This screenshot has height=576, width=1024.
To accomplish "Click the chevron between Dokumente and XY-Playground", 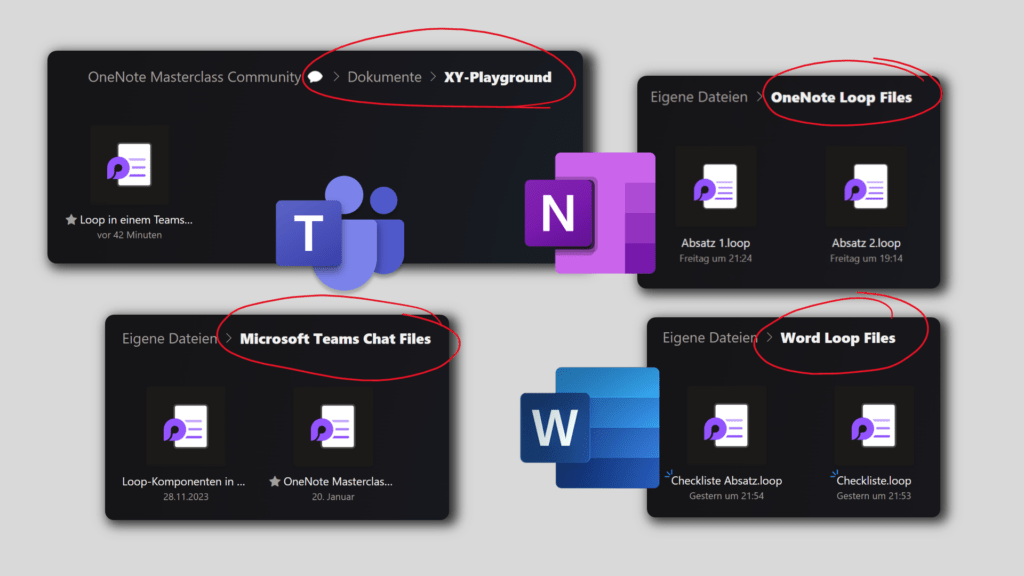I will (433, 77).
